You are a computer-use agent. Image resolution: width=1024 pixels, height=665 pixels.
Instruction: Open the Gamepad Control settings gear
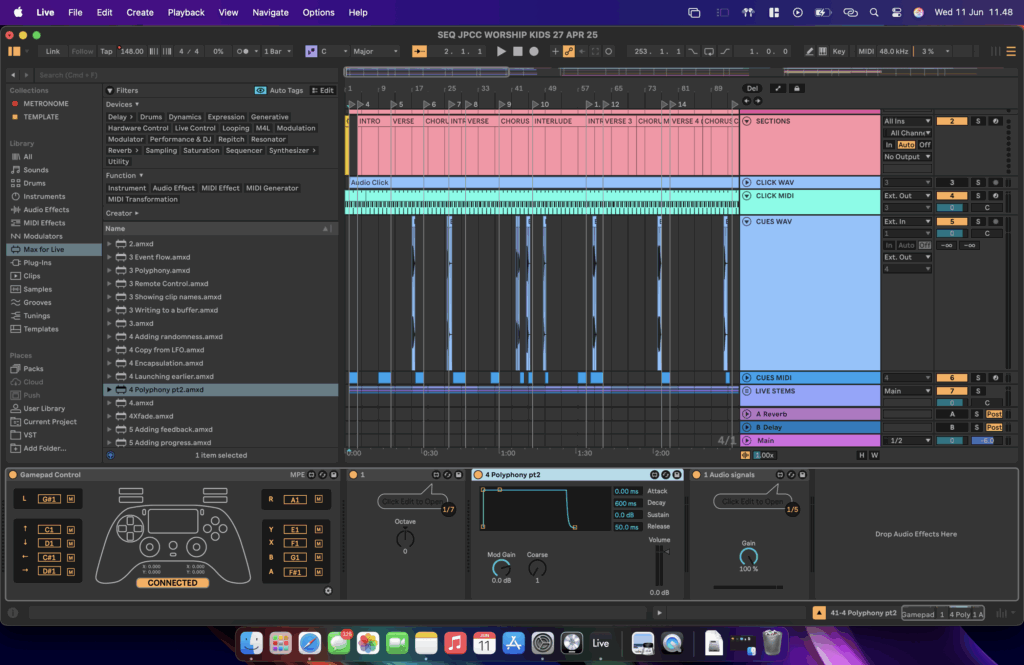(328, 591)
